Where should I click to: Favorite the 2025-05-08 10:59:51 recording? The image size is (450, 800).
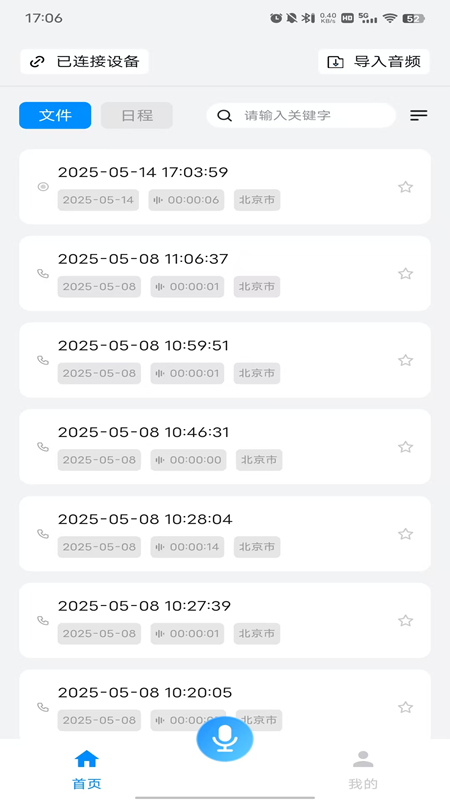coord(406,360)
